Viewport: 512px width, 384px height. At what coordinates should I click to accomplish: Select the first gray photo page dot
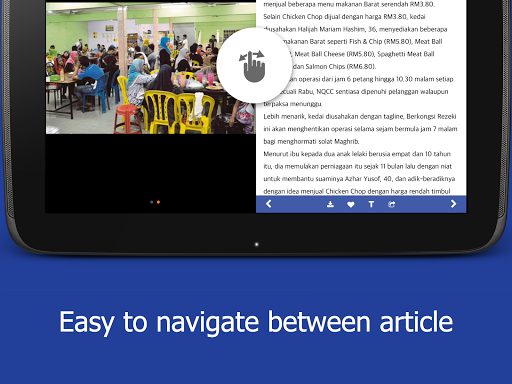pyautogui.click(x=152, y=202)
